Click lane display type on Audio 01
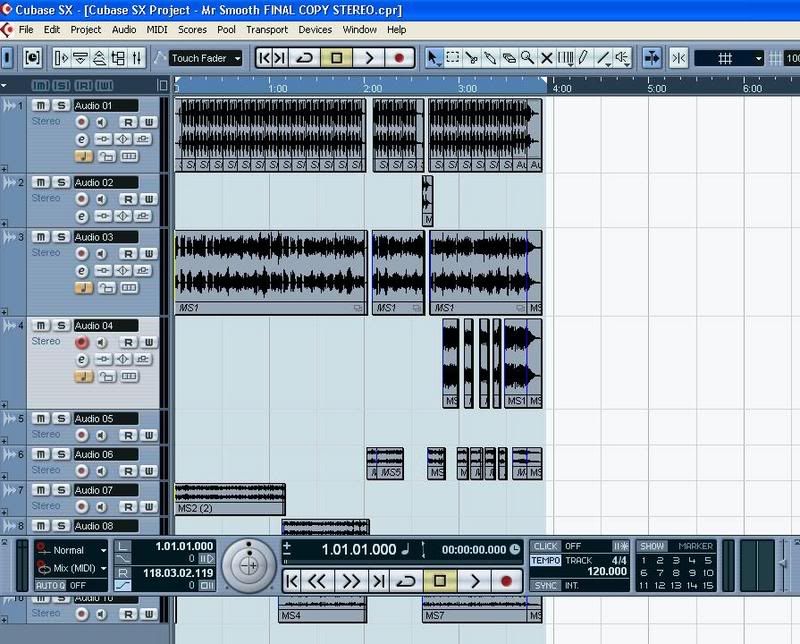 pyautogui.click(x=129, y=156)
